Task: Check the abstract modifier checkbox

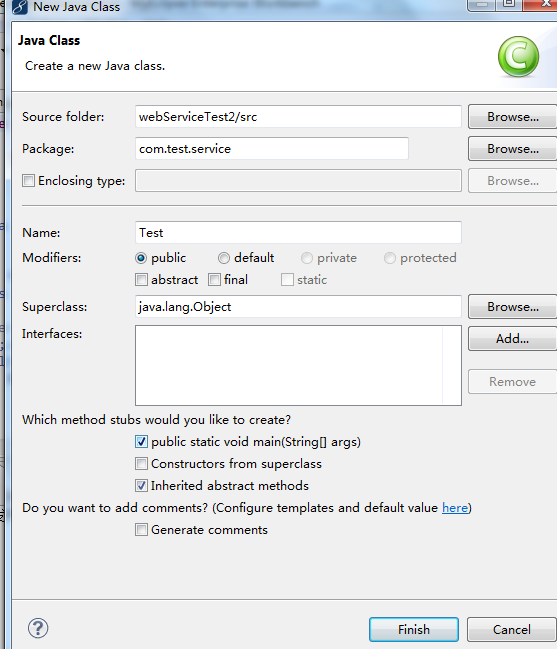Action: [141, 280]
